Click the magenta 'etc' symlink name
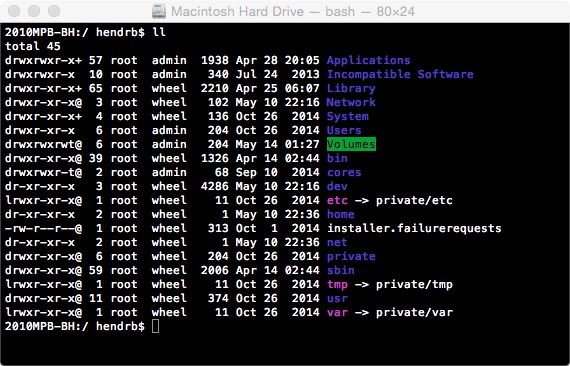Image resolution: width=570 pixels, height=366 pixels. (337, 200)
